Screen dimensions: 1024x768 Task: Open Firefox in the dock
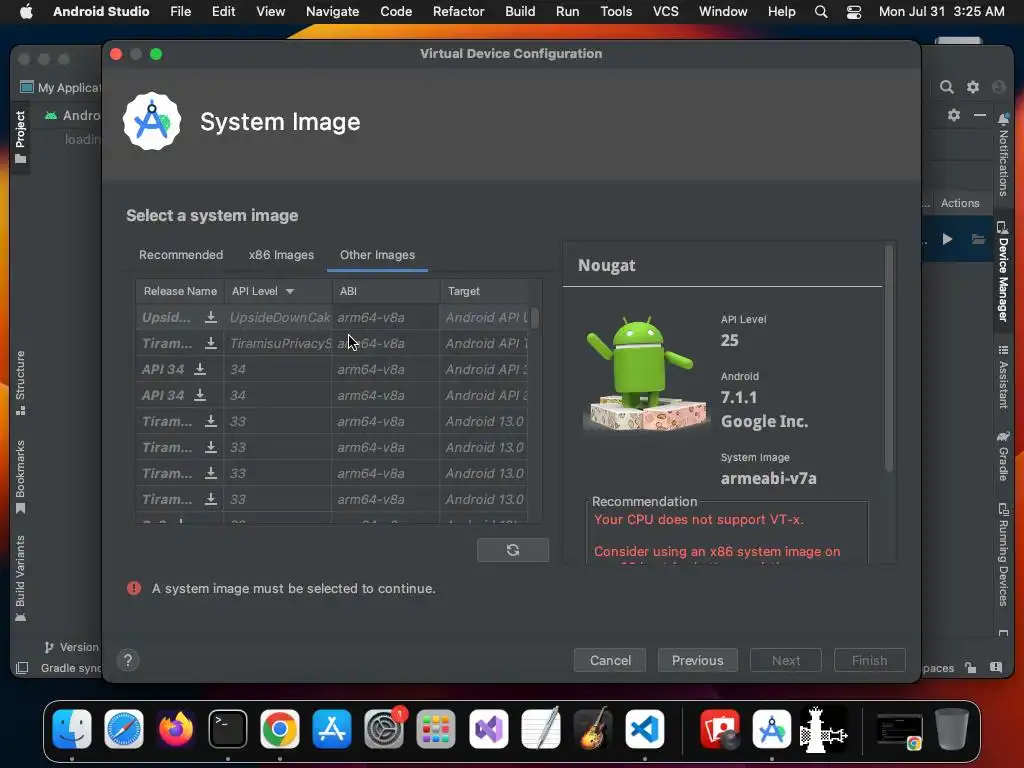point(176,729)
